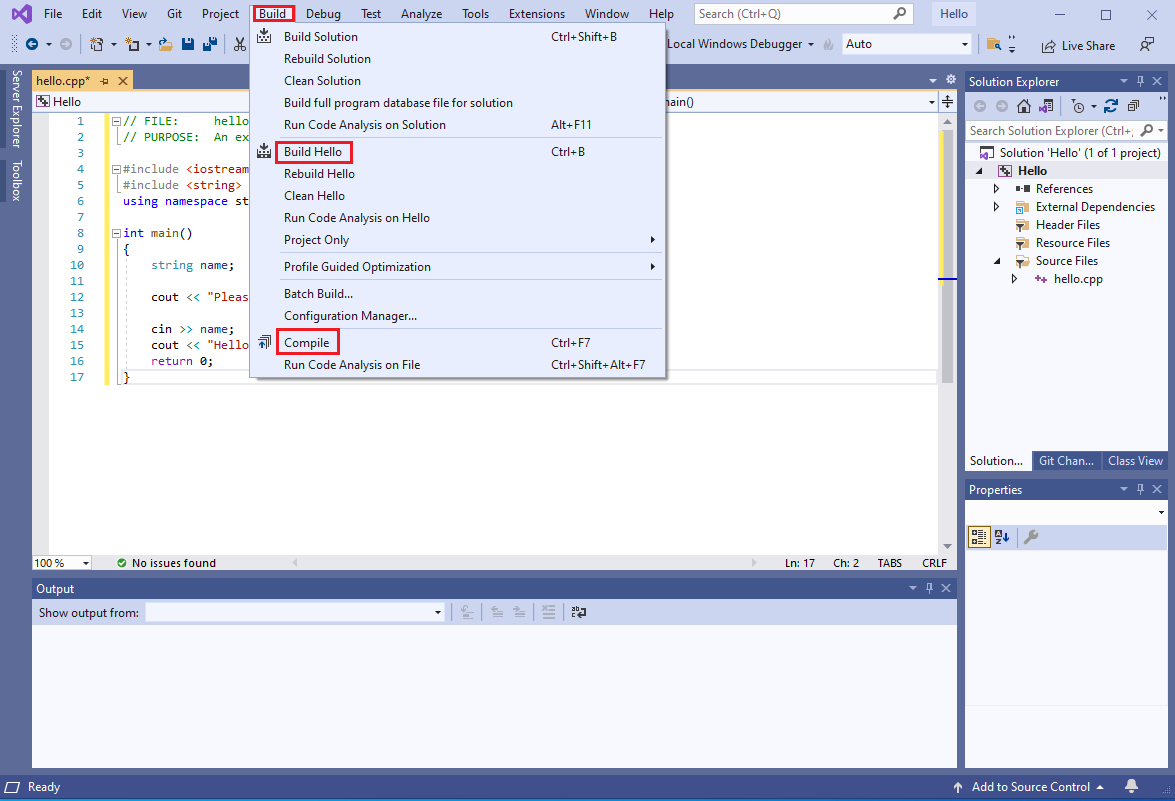Select Build Solution from Build menu
The height and width of the screenshot is (801, 1175).
(457, 37)
